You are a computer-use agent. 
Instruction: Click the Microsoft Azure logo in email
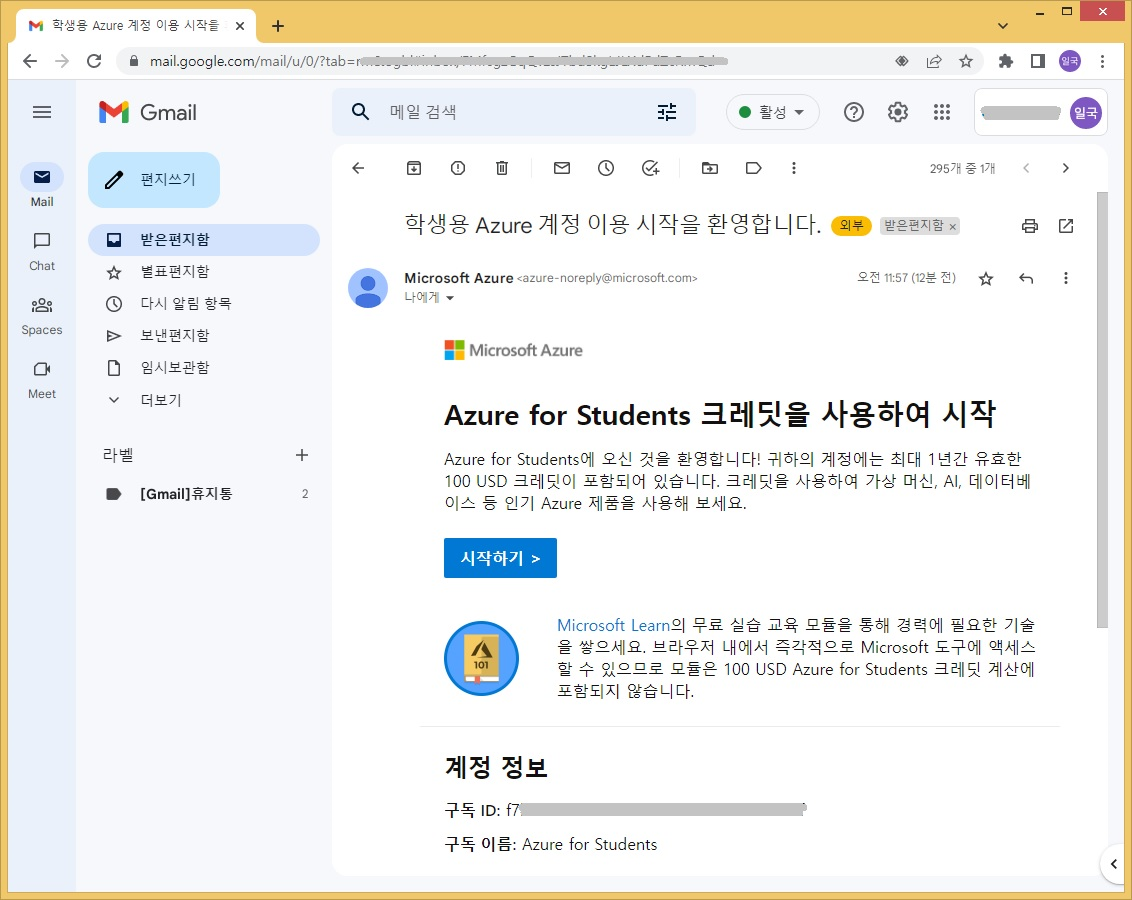[x=513, y=351]
